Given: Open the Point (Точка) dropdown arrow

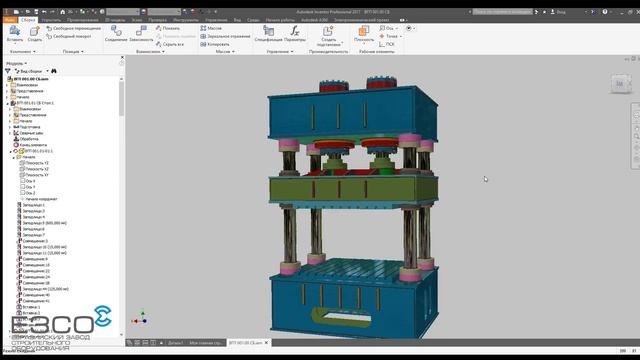Looking at the screenshot, I should point(400,36).
